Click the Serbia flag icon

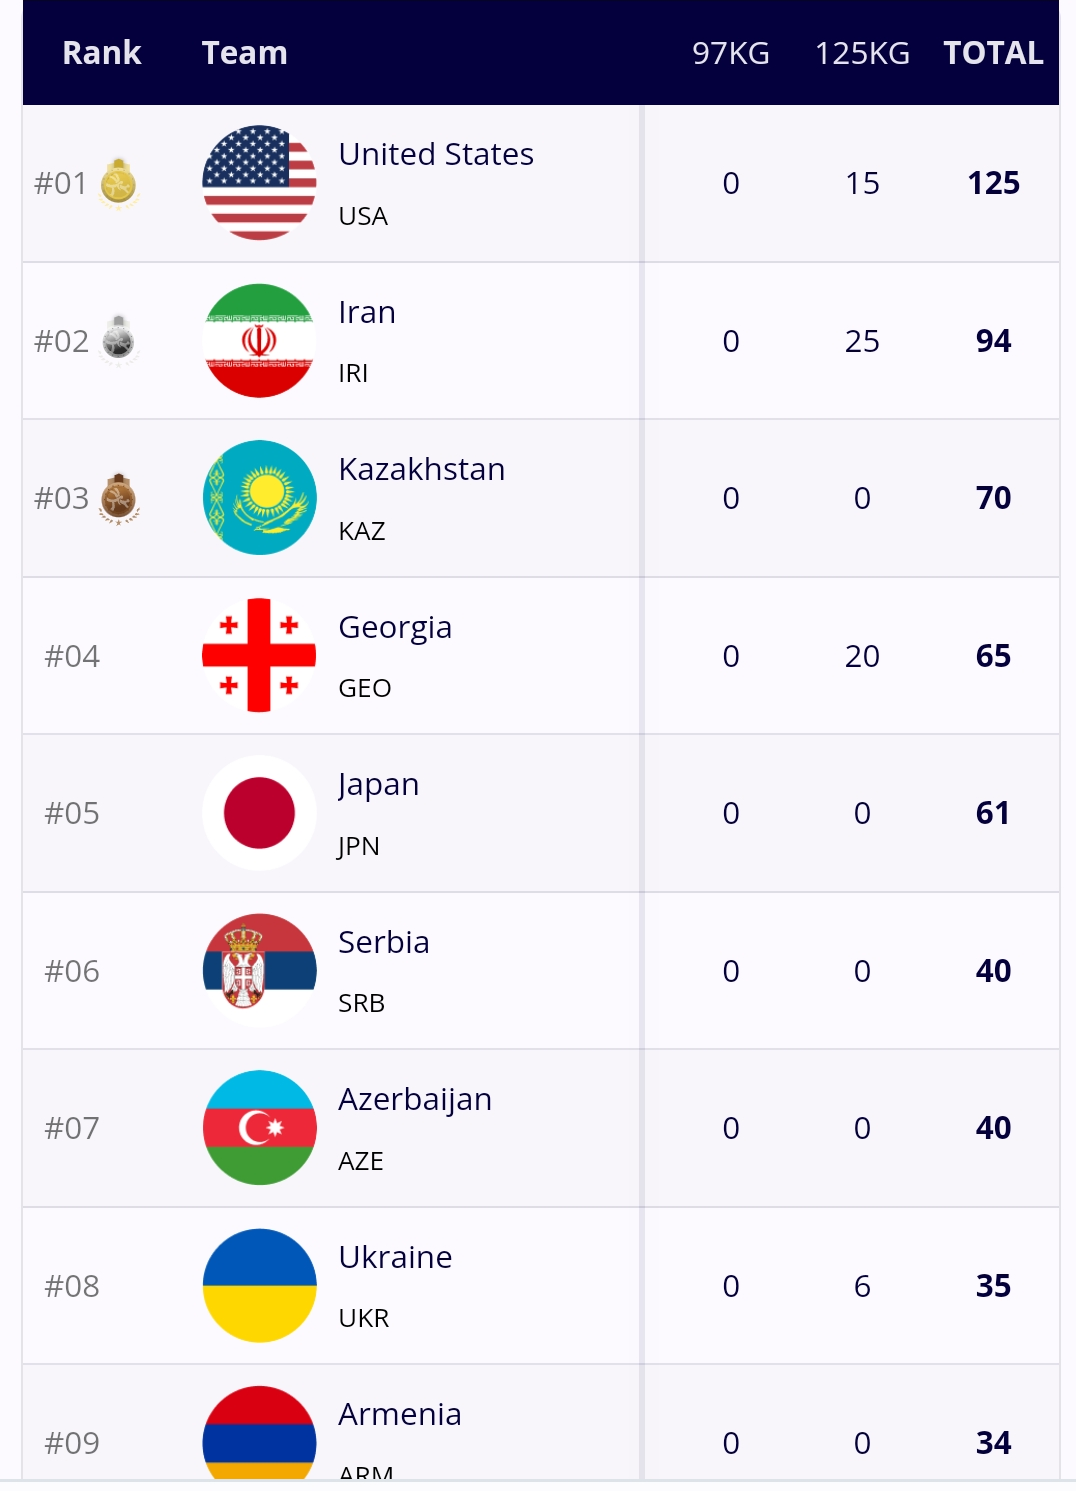coord(259,971)
